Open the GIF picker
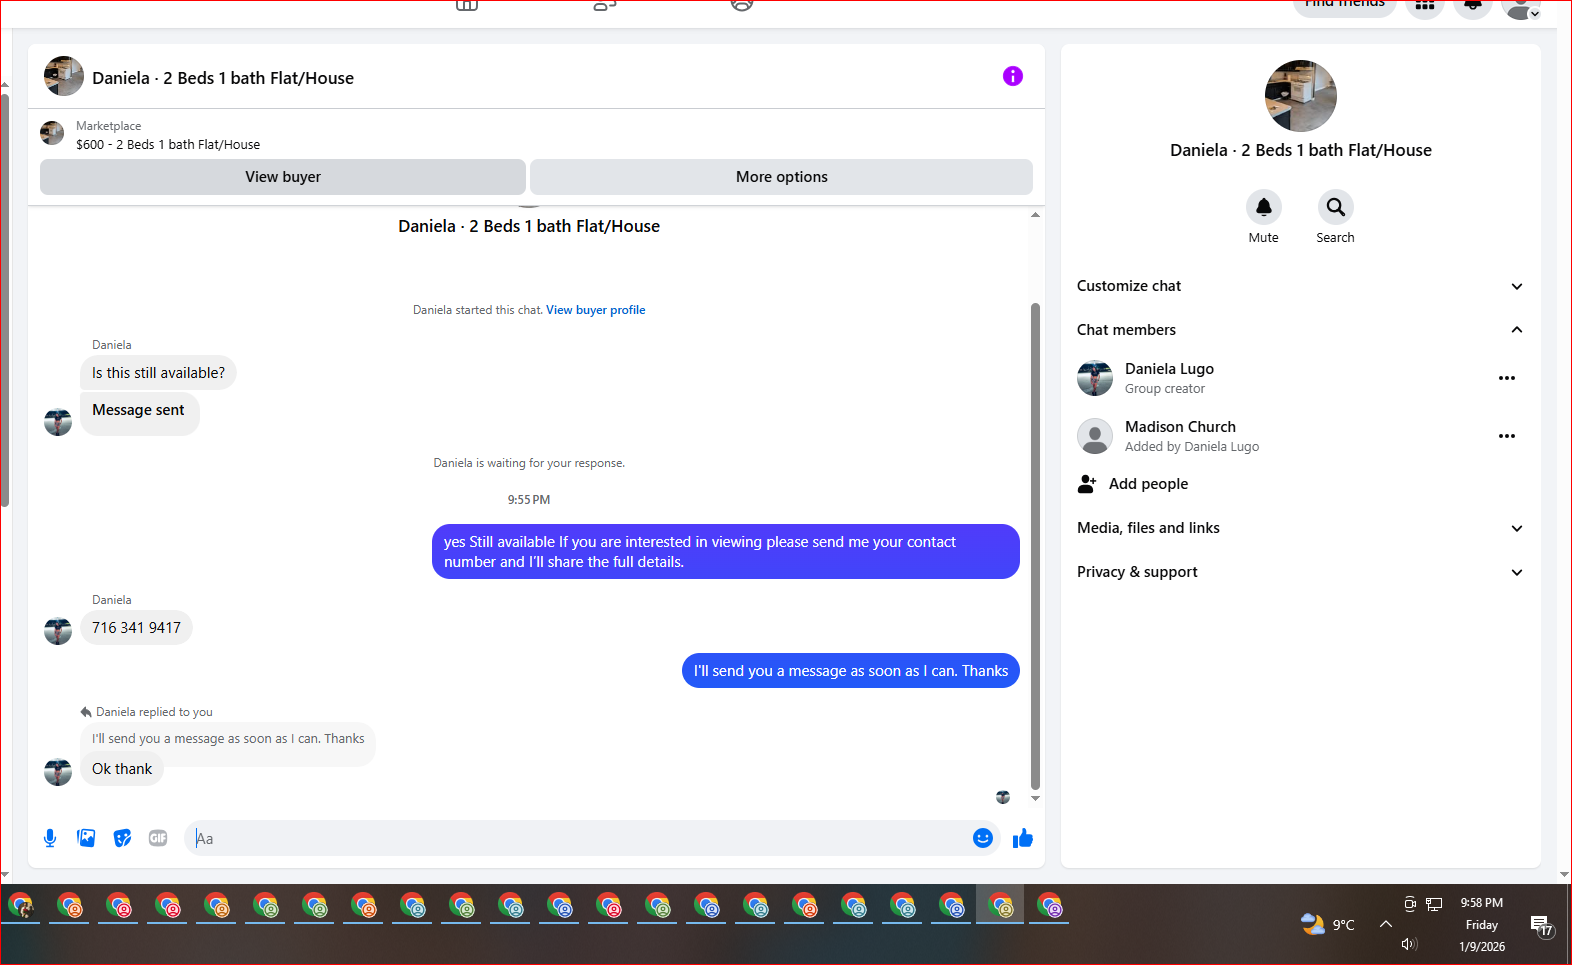The height and width of the screenshot is (965, 1572). (x=158, y=838)
